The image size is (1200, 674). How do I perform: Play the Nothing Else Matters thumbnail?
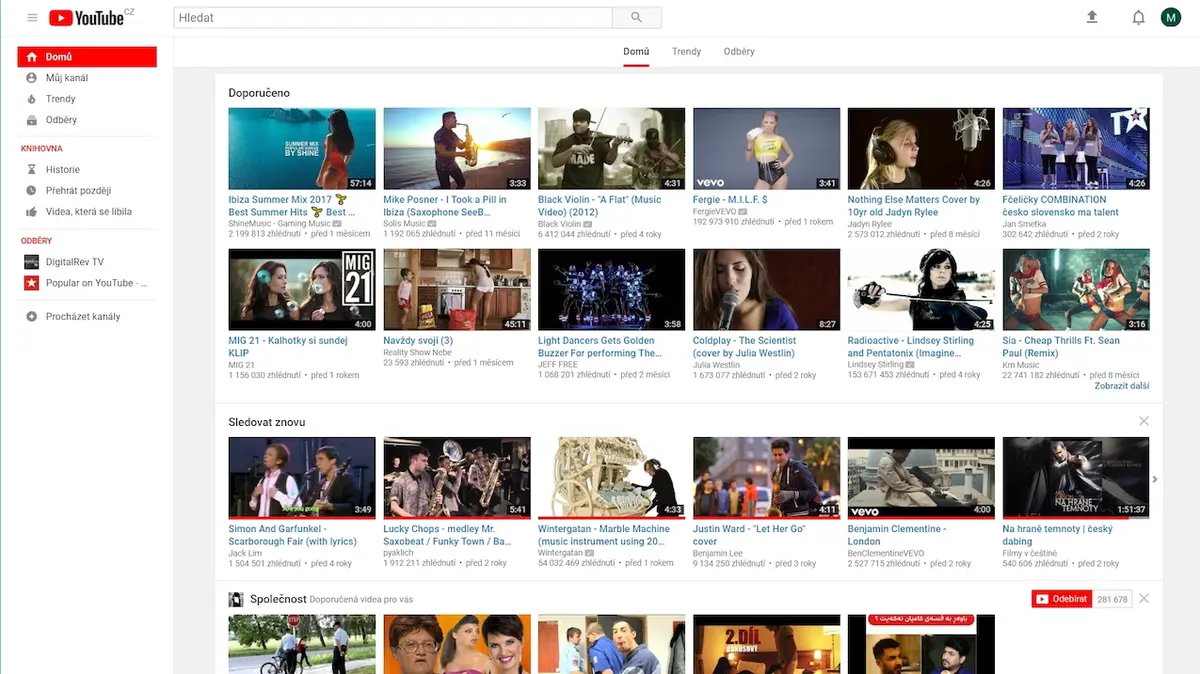tap(921, 149)
